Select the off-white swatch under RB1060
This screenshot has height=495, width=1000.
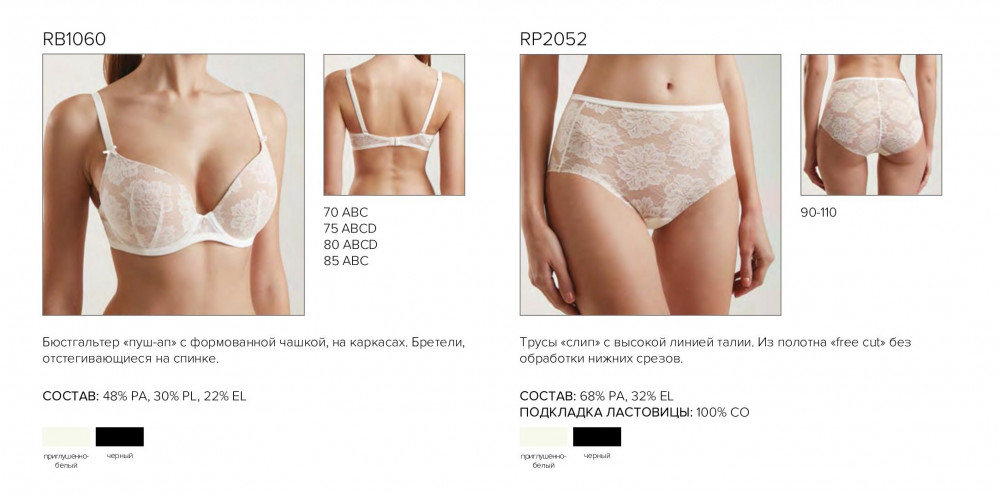(66, 437)
